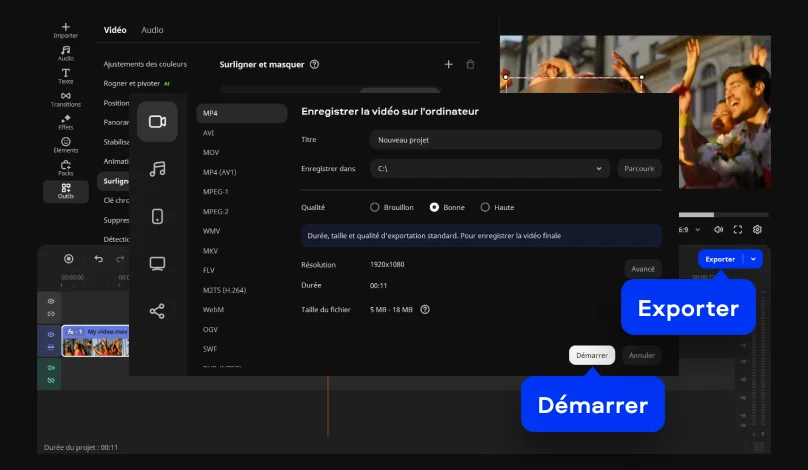The image size is (808, 470).
Task: Open the Importer panel in the sidebar
Action: coord(65,30)
